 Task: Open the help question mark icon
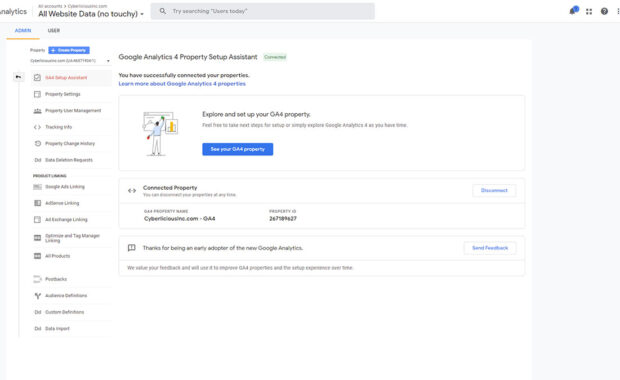(604, 11)
